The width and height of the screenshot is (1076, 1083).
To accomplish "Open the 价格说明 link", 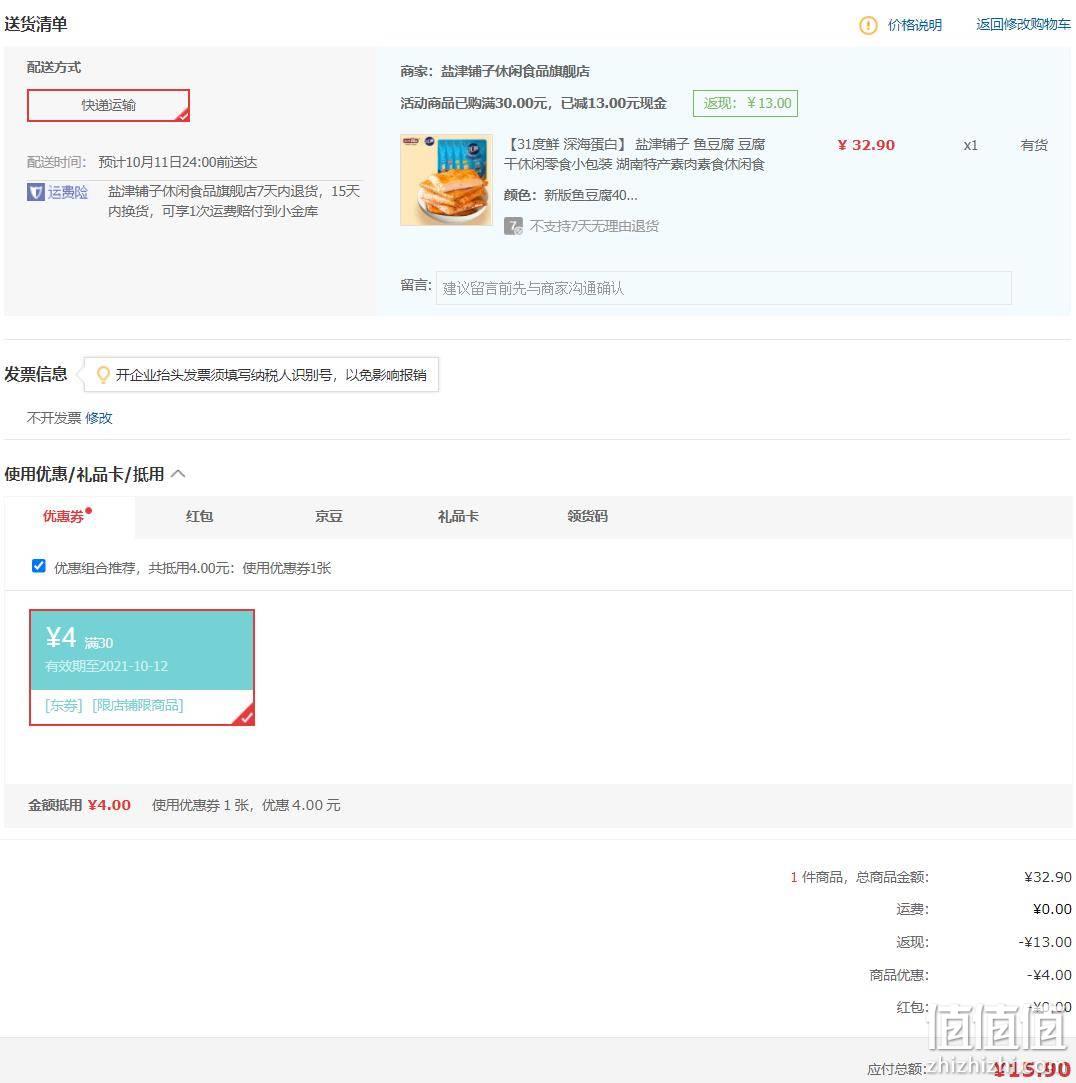I will (x=914, y=25).
